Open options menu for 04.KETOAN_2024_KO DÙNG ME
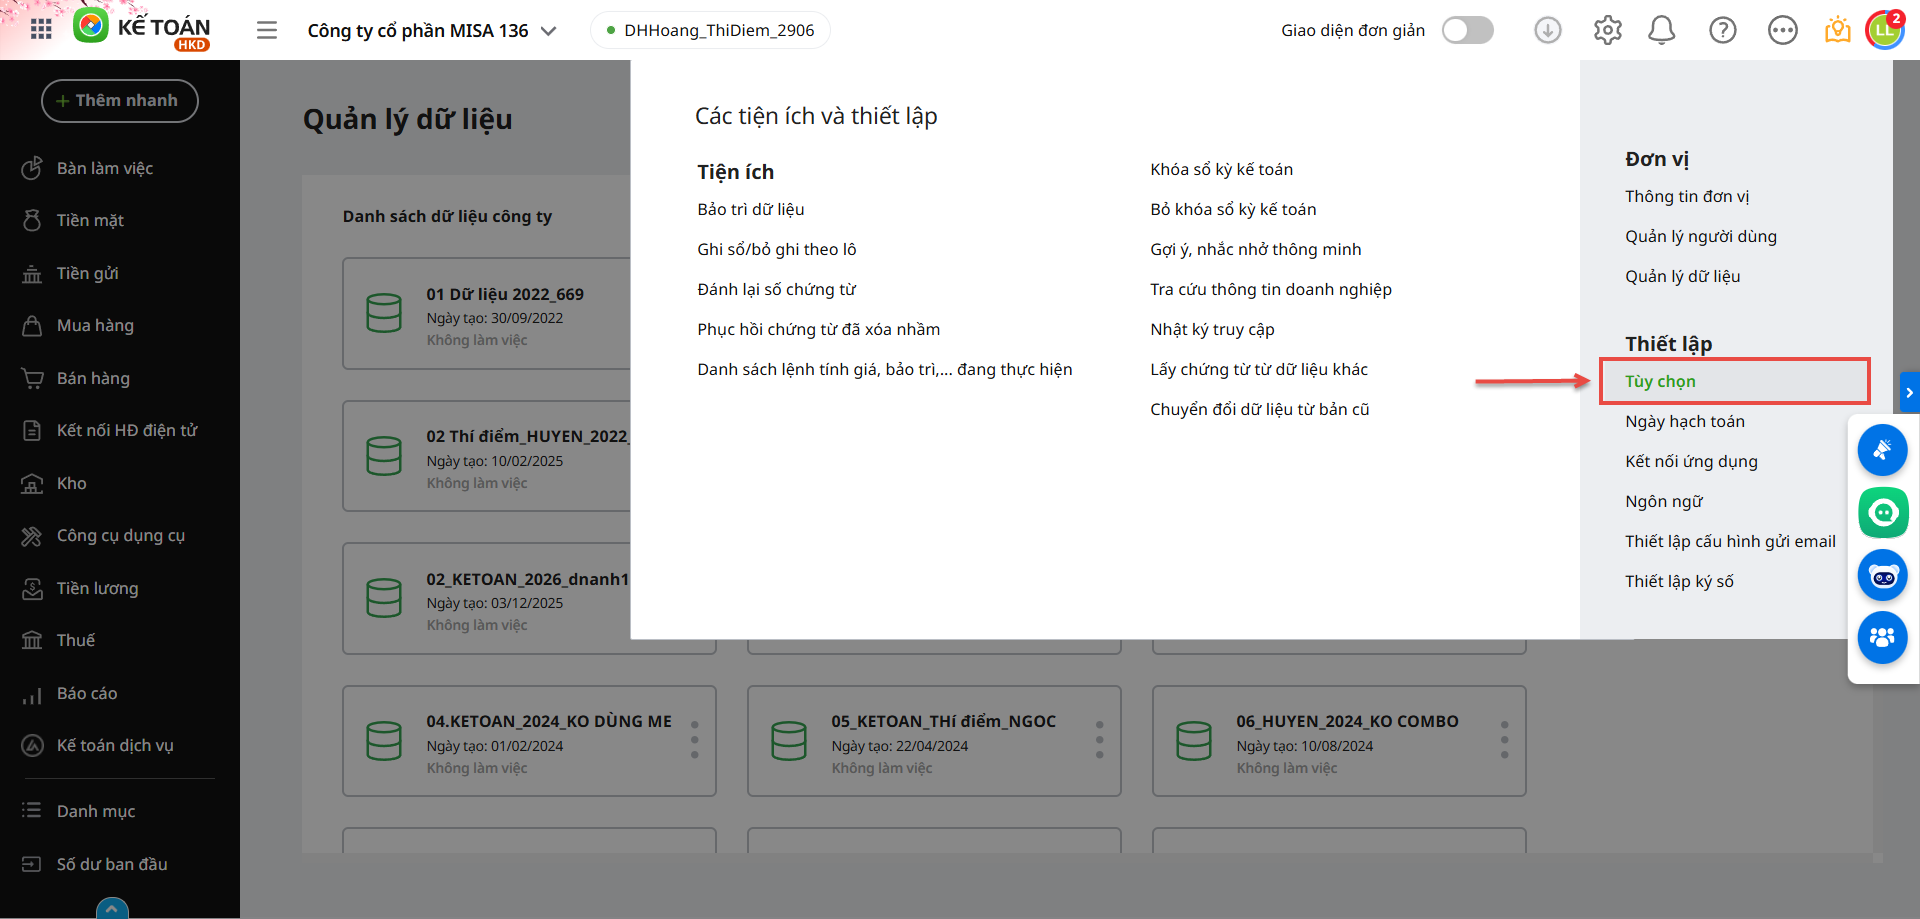1920x919 pixels. click(x=694, y=740)
